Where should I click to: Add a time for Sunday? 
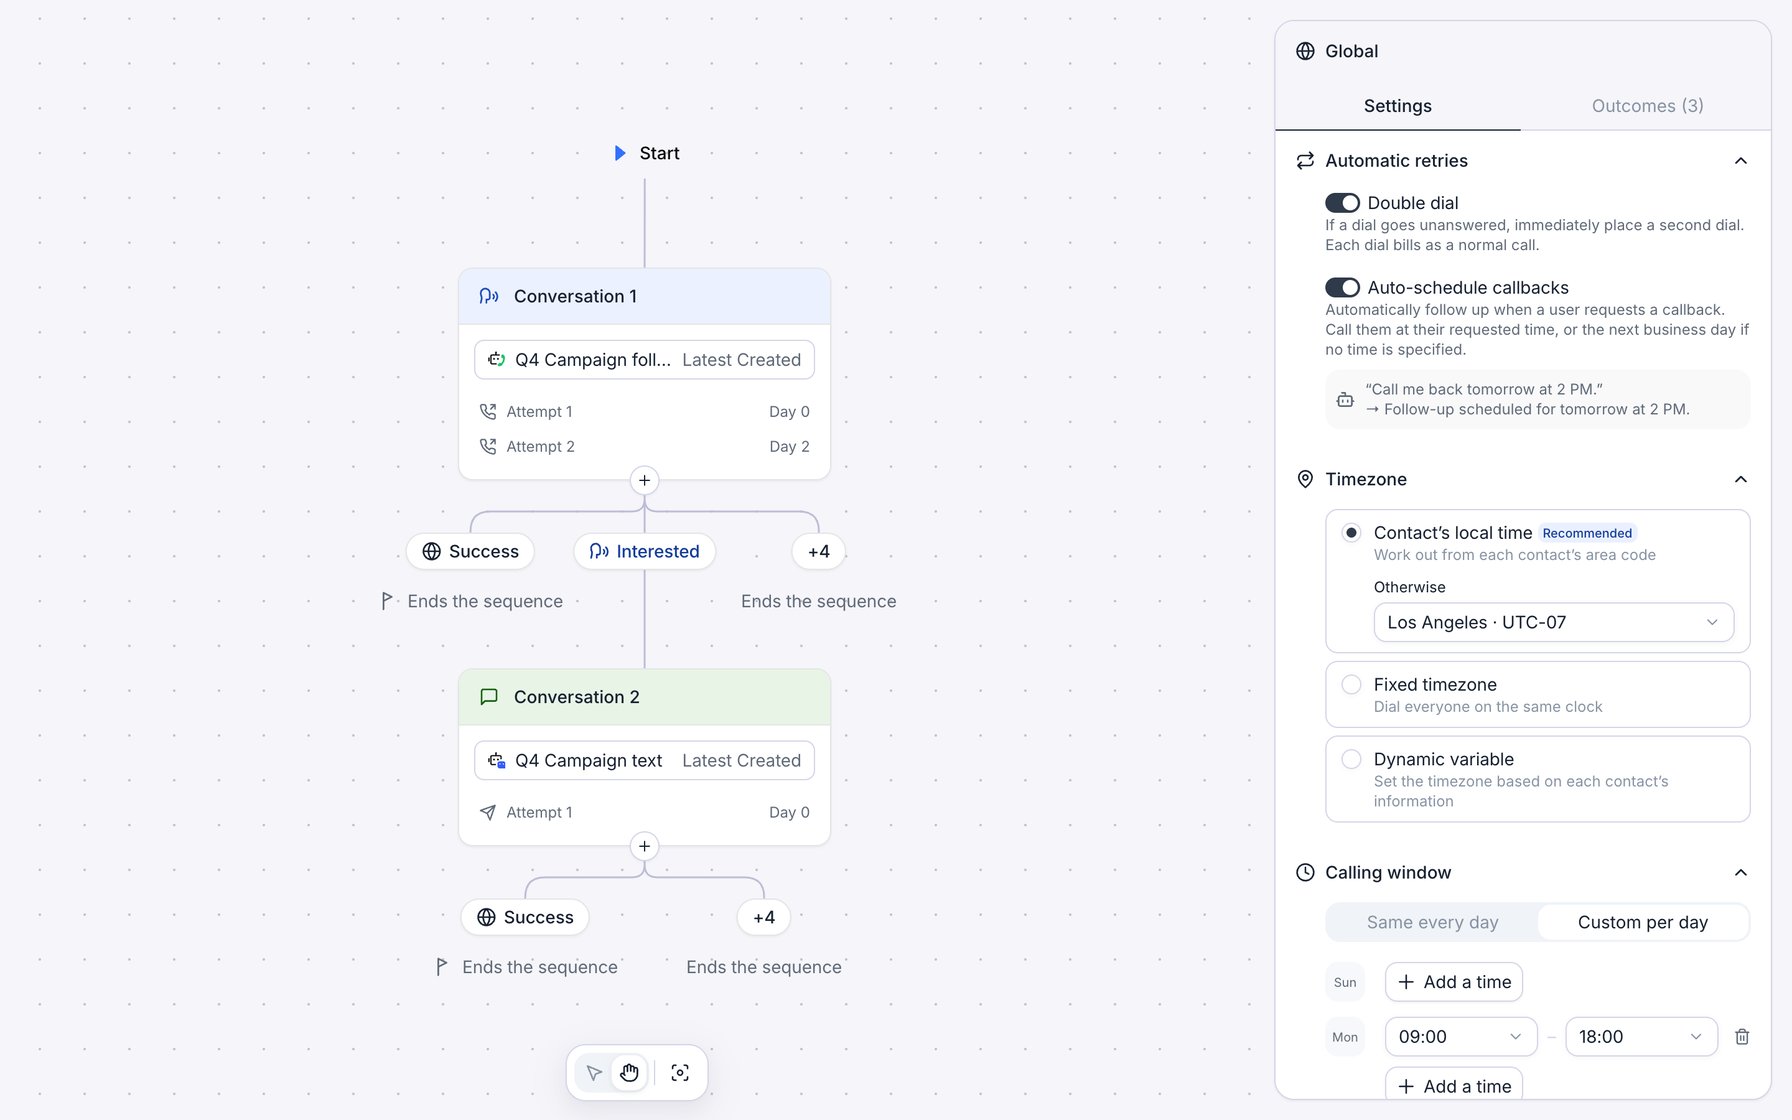tap(1454, 982)
